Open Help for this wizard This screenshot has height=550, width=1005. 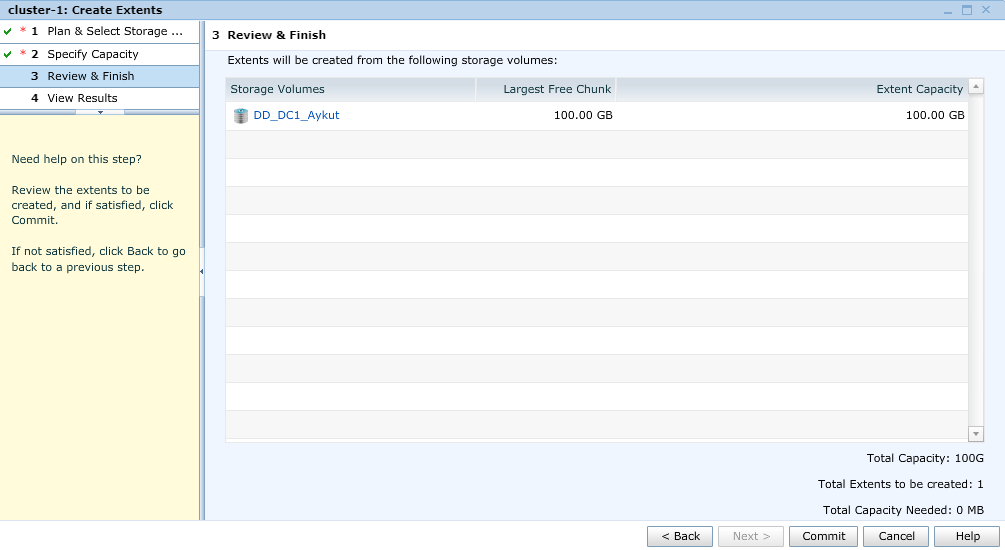point(967,537)
